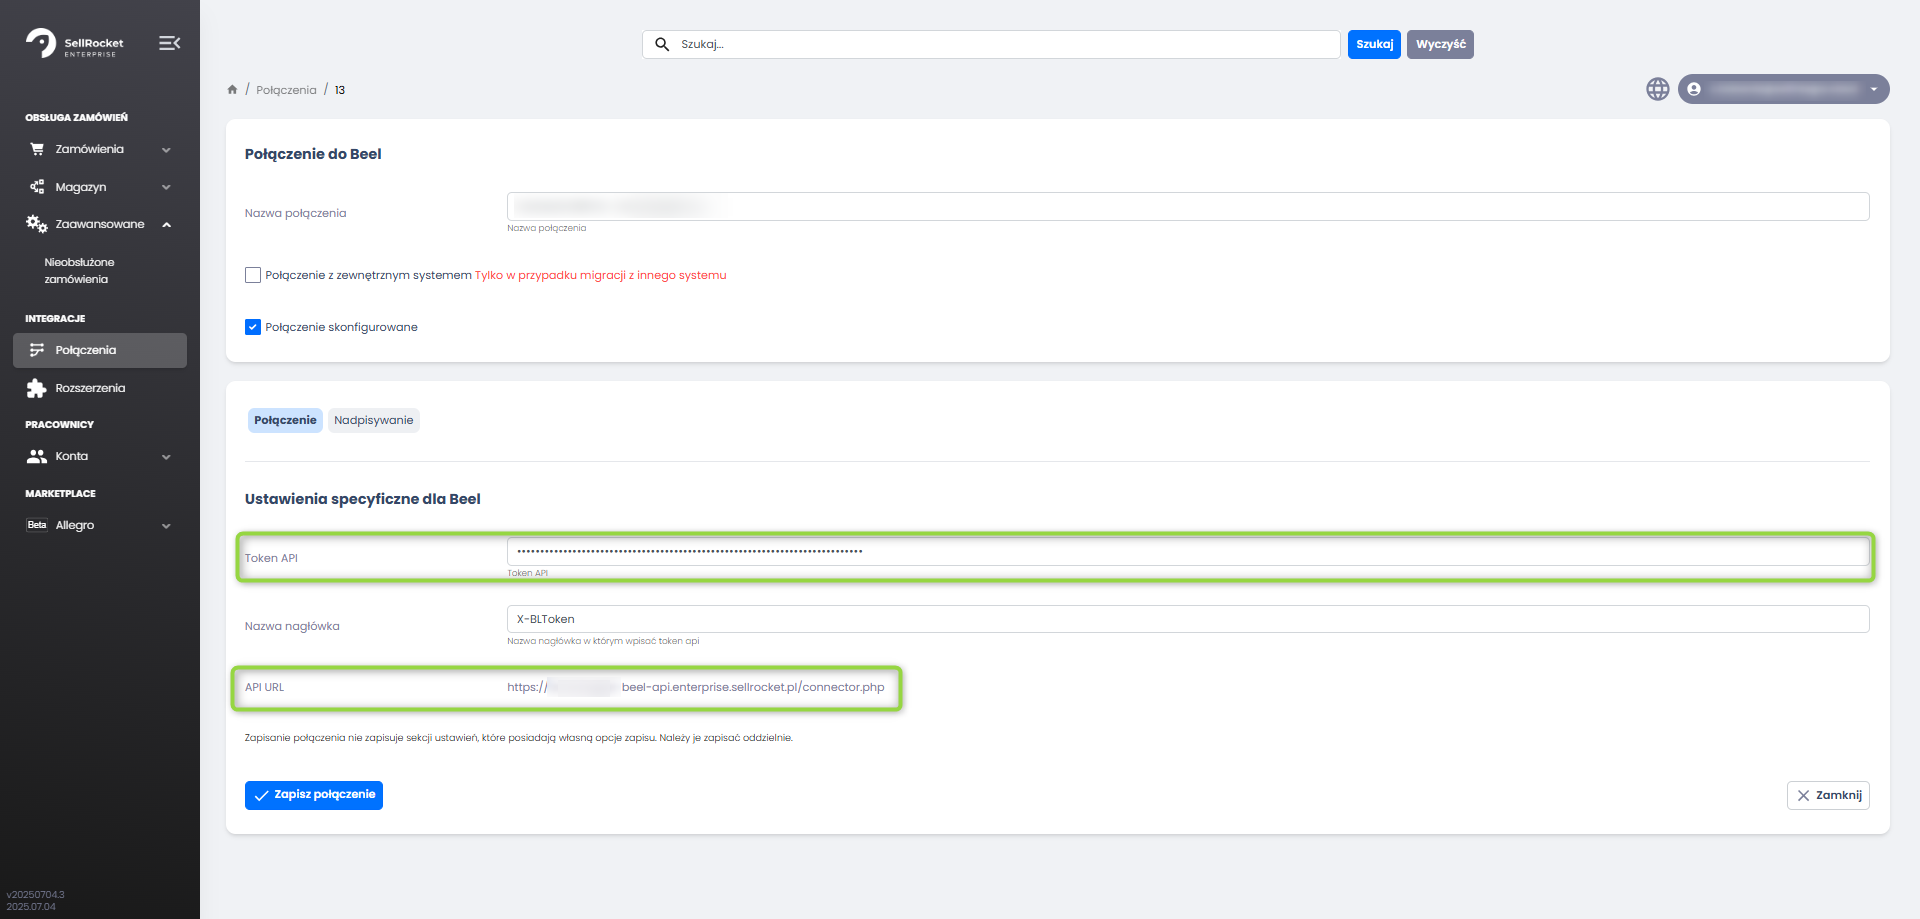Focus the Szukaj search input field
The height and width of the screenshot is (919, 1920).
[x=991, y=44]
